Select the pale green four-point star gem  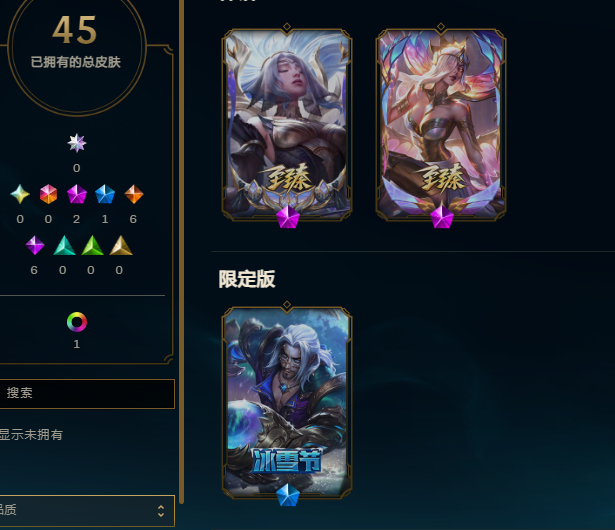pyautogui.click(x=20, y=194)
